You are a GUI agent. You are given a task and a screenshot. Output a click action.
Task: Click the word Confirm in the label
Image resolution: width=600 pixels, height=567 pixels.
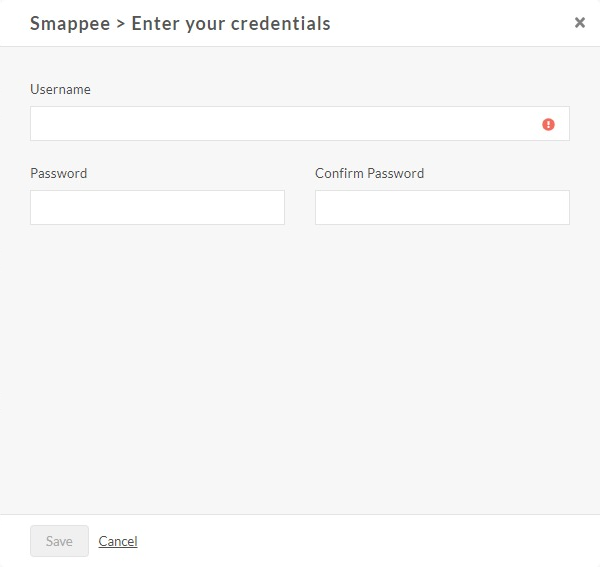339,173
